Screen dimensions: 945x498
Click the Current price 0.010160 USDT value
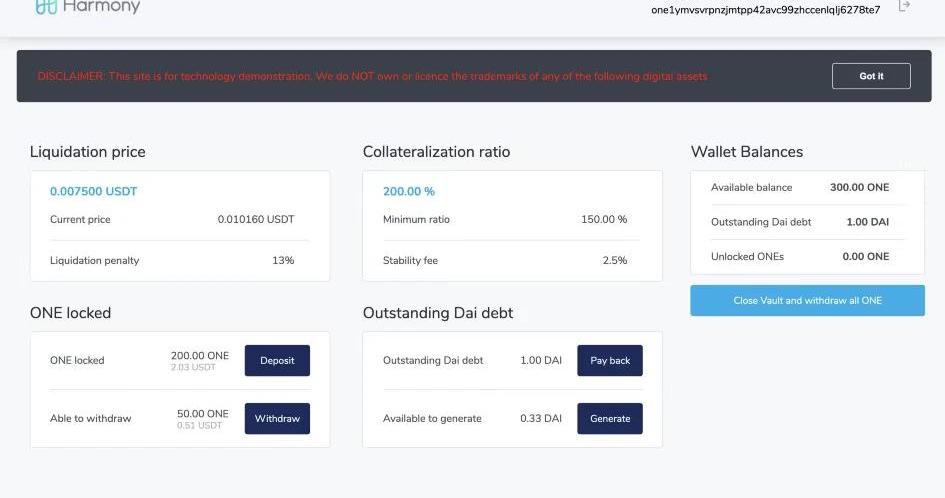coord(256,219)
